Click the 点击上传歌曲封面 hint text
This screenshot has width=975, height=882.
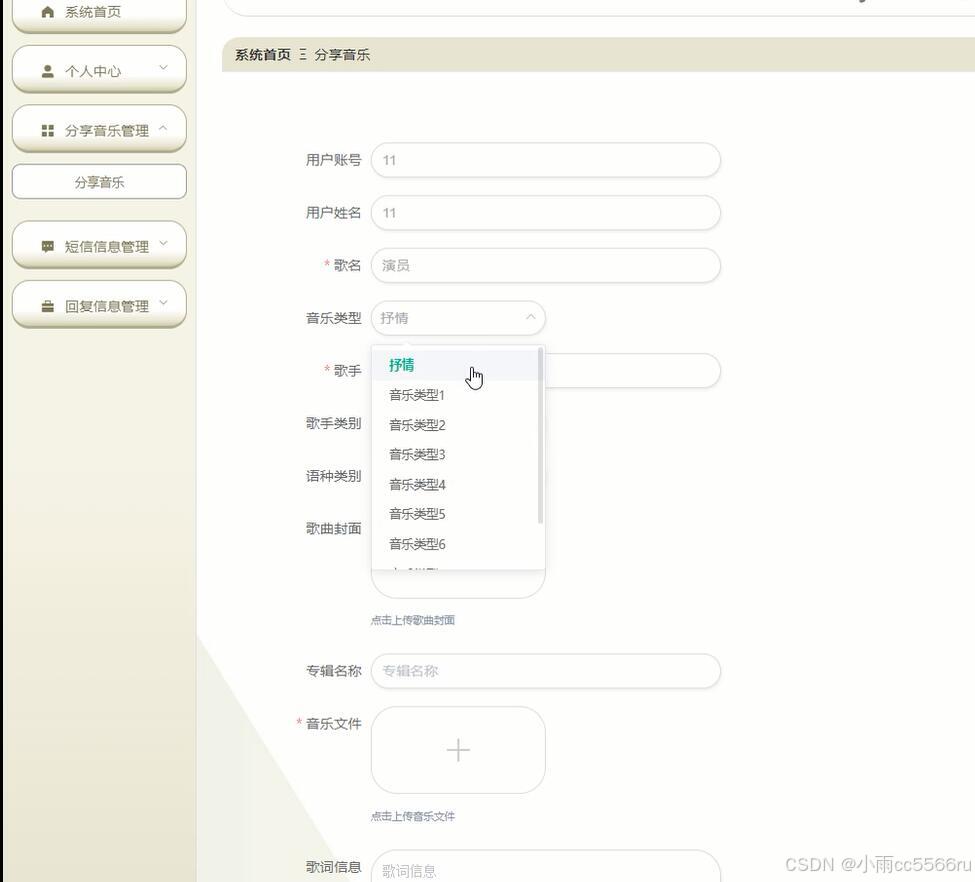pyautogui.click(x=413, y=620)
